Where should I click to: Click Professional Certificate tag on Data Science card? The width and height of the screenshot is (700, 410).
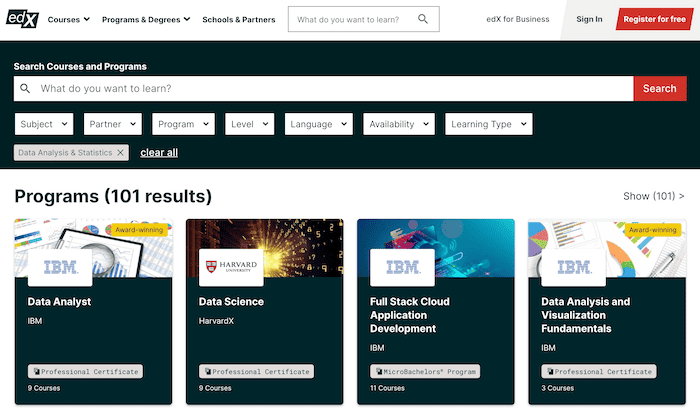[257, 372]
